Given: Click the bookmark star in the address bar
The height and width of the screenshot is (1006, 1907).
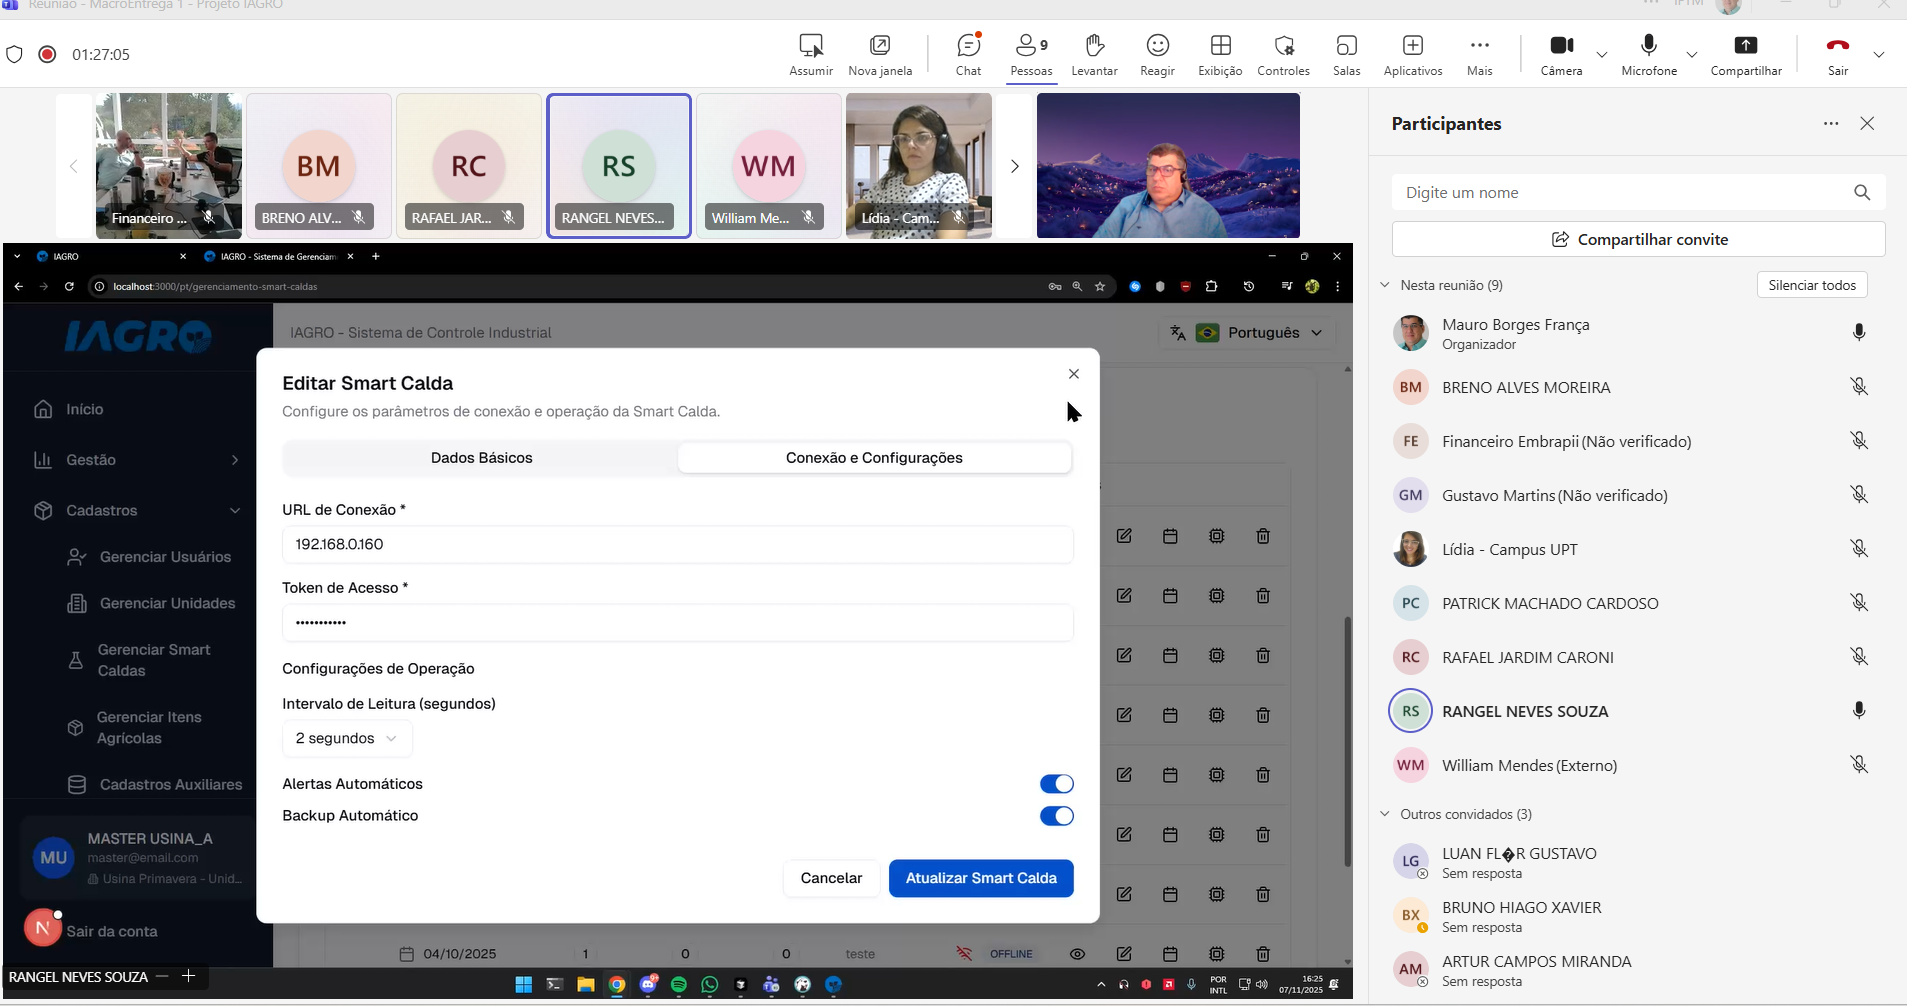Looking at the screenshot, I should tap(1100, 287).
